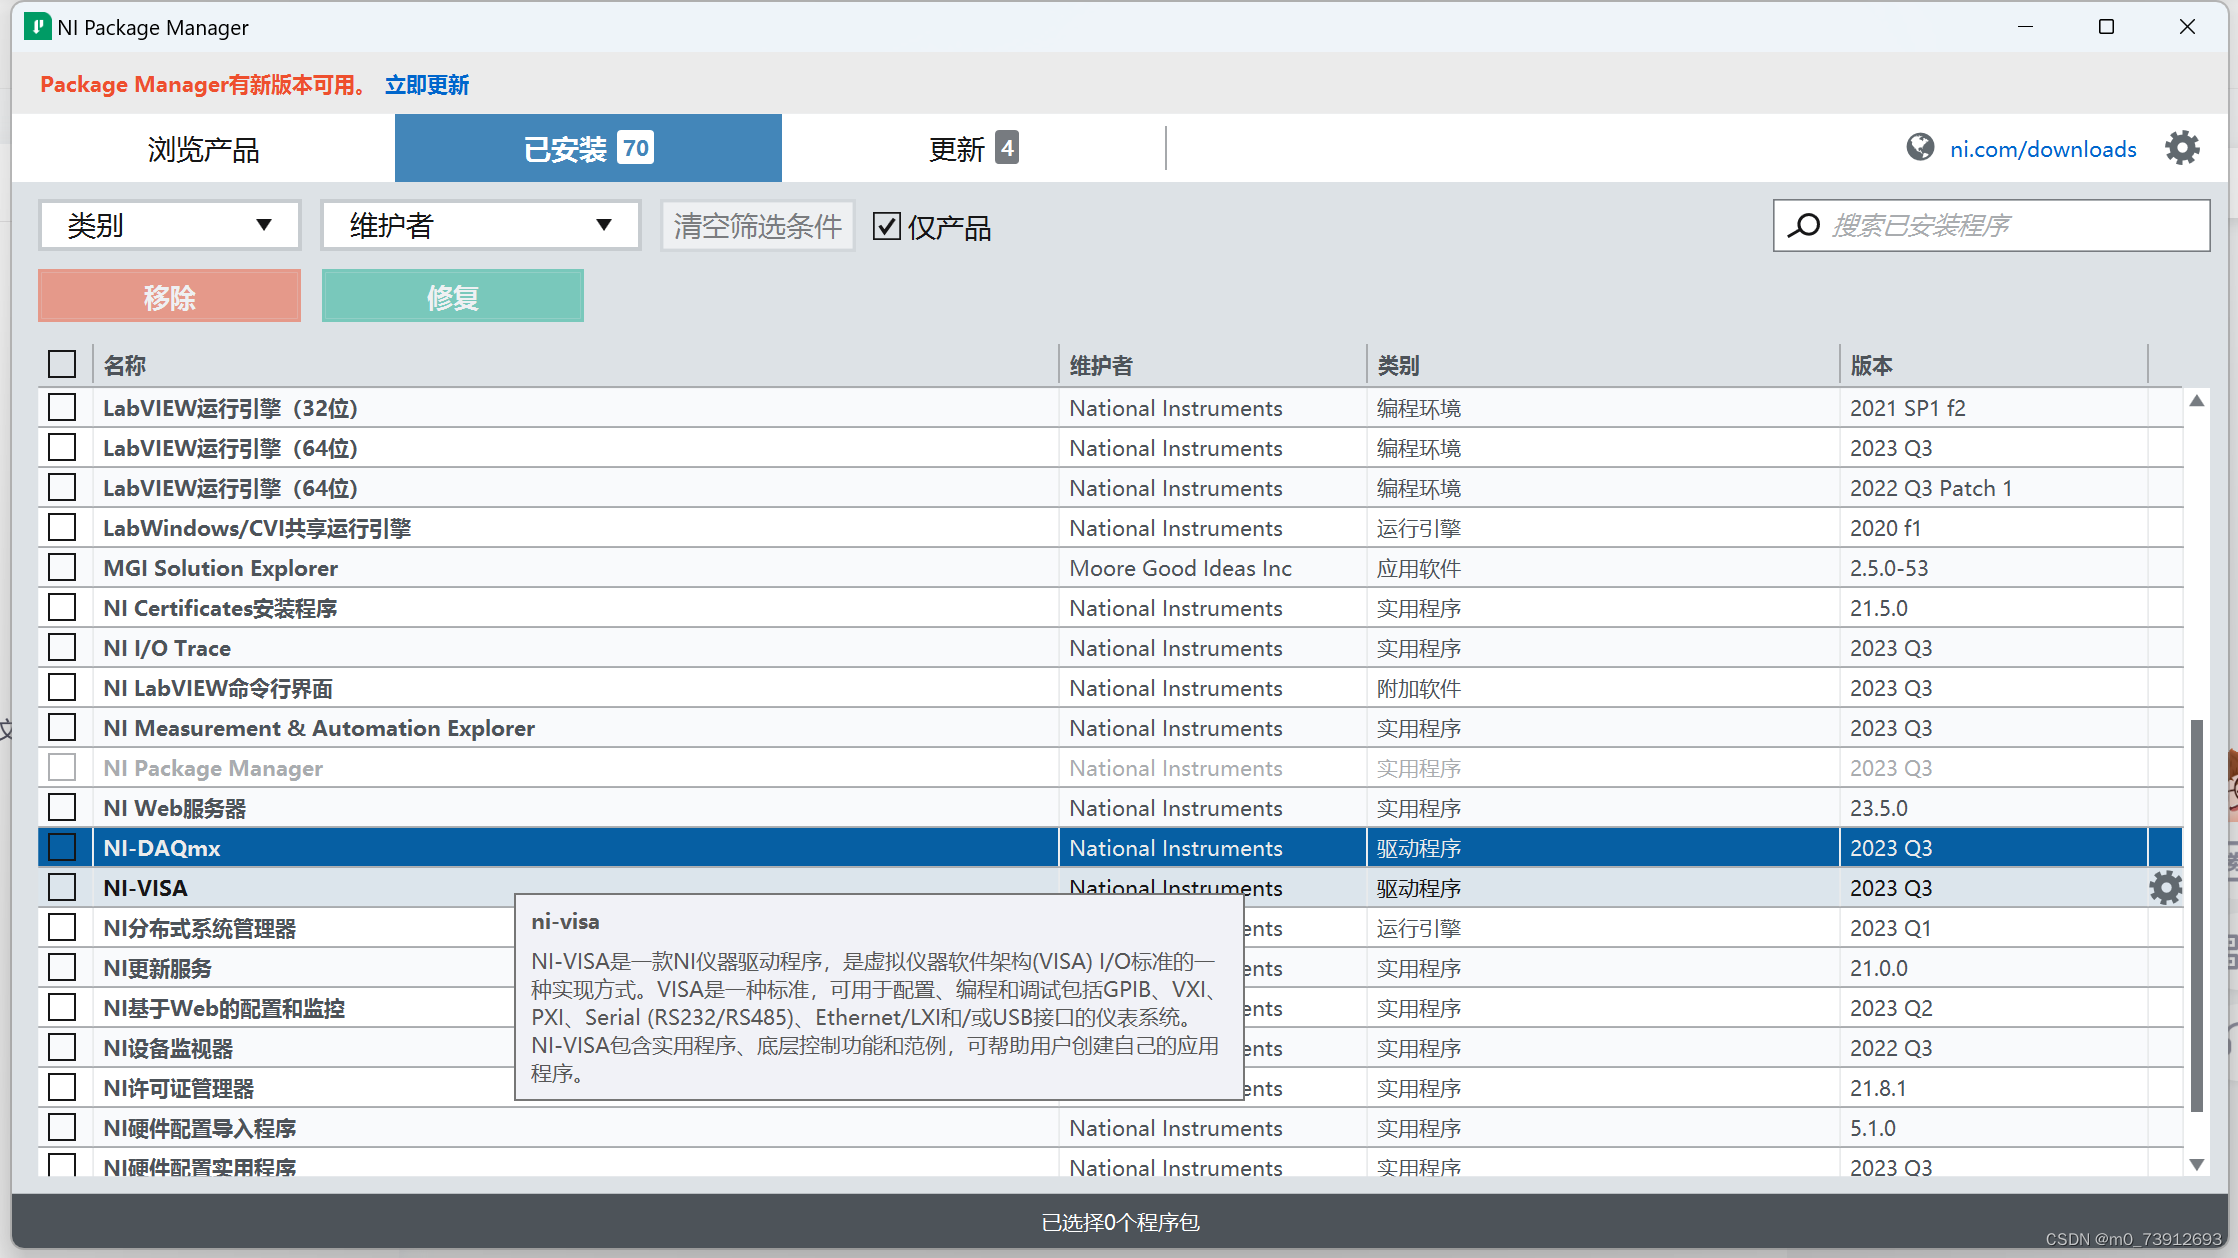Image resolution: width=2238 pixels, height=1258 pixels.
Task: Click the NI Package Manager title icon
Action: pyautogui.click(x=37, y=27)
